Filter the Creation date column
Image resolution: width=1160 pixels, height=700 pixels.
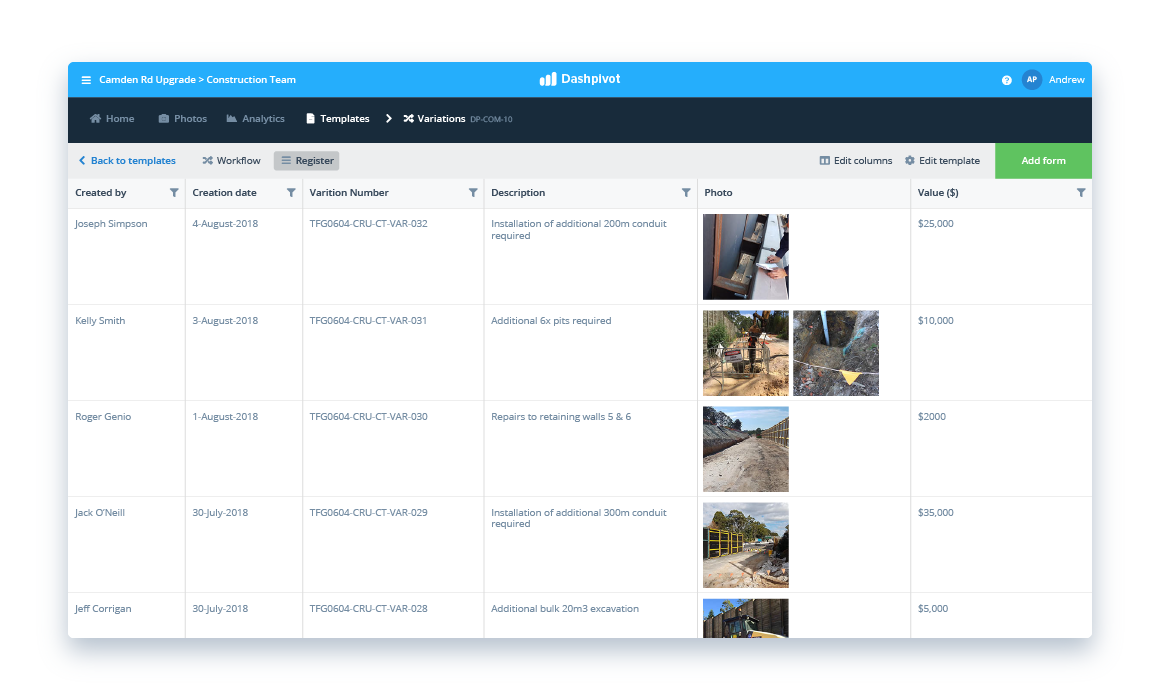[x=291, y=192]
